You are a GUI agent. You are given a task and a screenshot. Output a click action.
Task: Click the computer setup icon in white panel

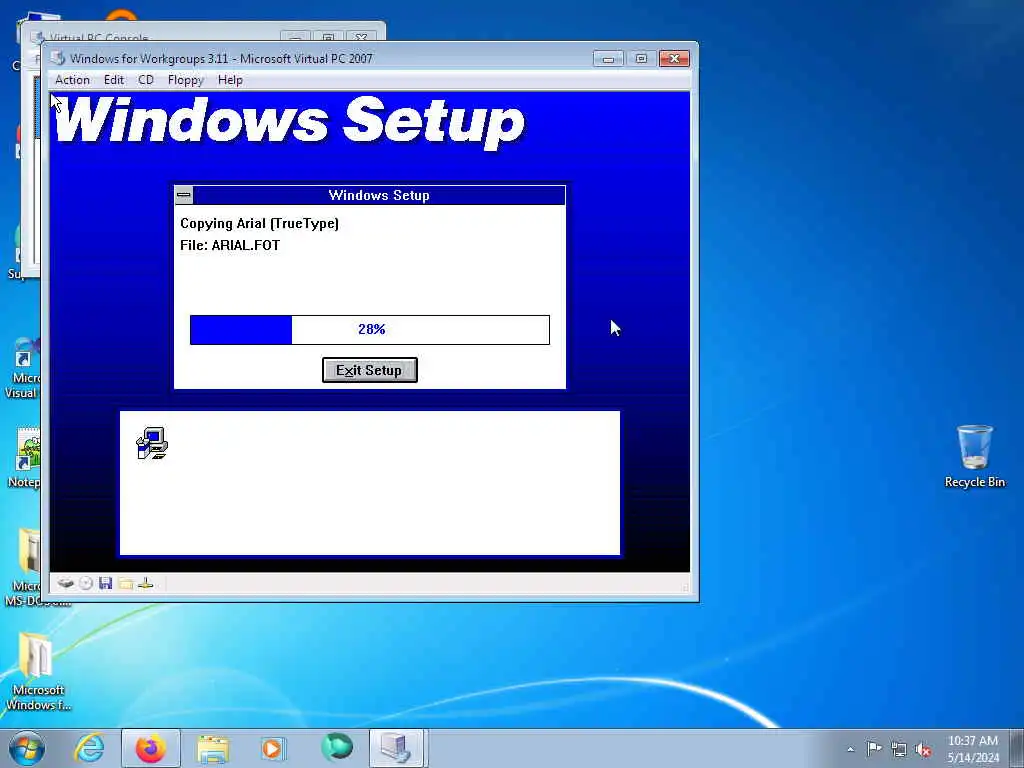(152, 443)
